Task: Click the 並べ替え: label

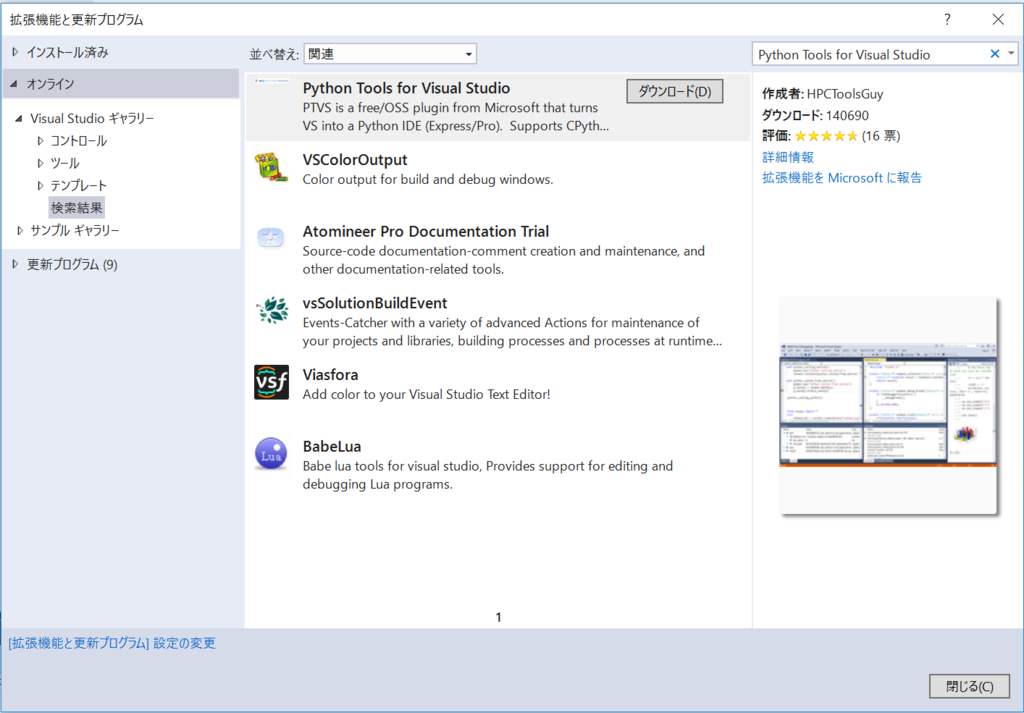Action: pos(274,54)
